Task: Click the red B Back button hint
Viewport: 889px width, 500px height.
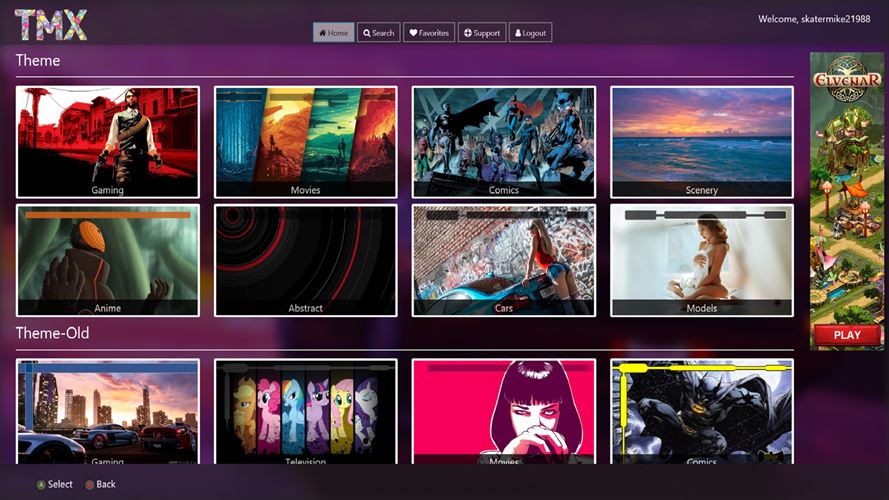Action: pos(100,484)
